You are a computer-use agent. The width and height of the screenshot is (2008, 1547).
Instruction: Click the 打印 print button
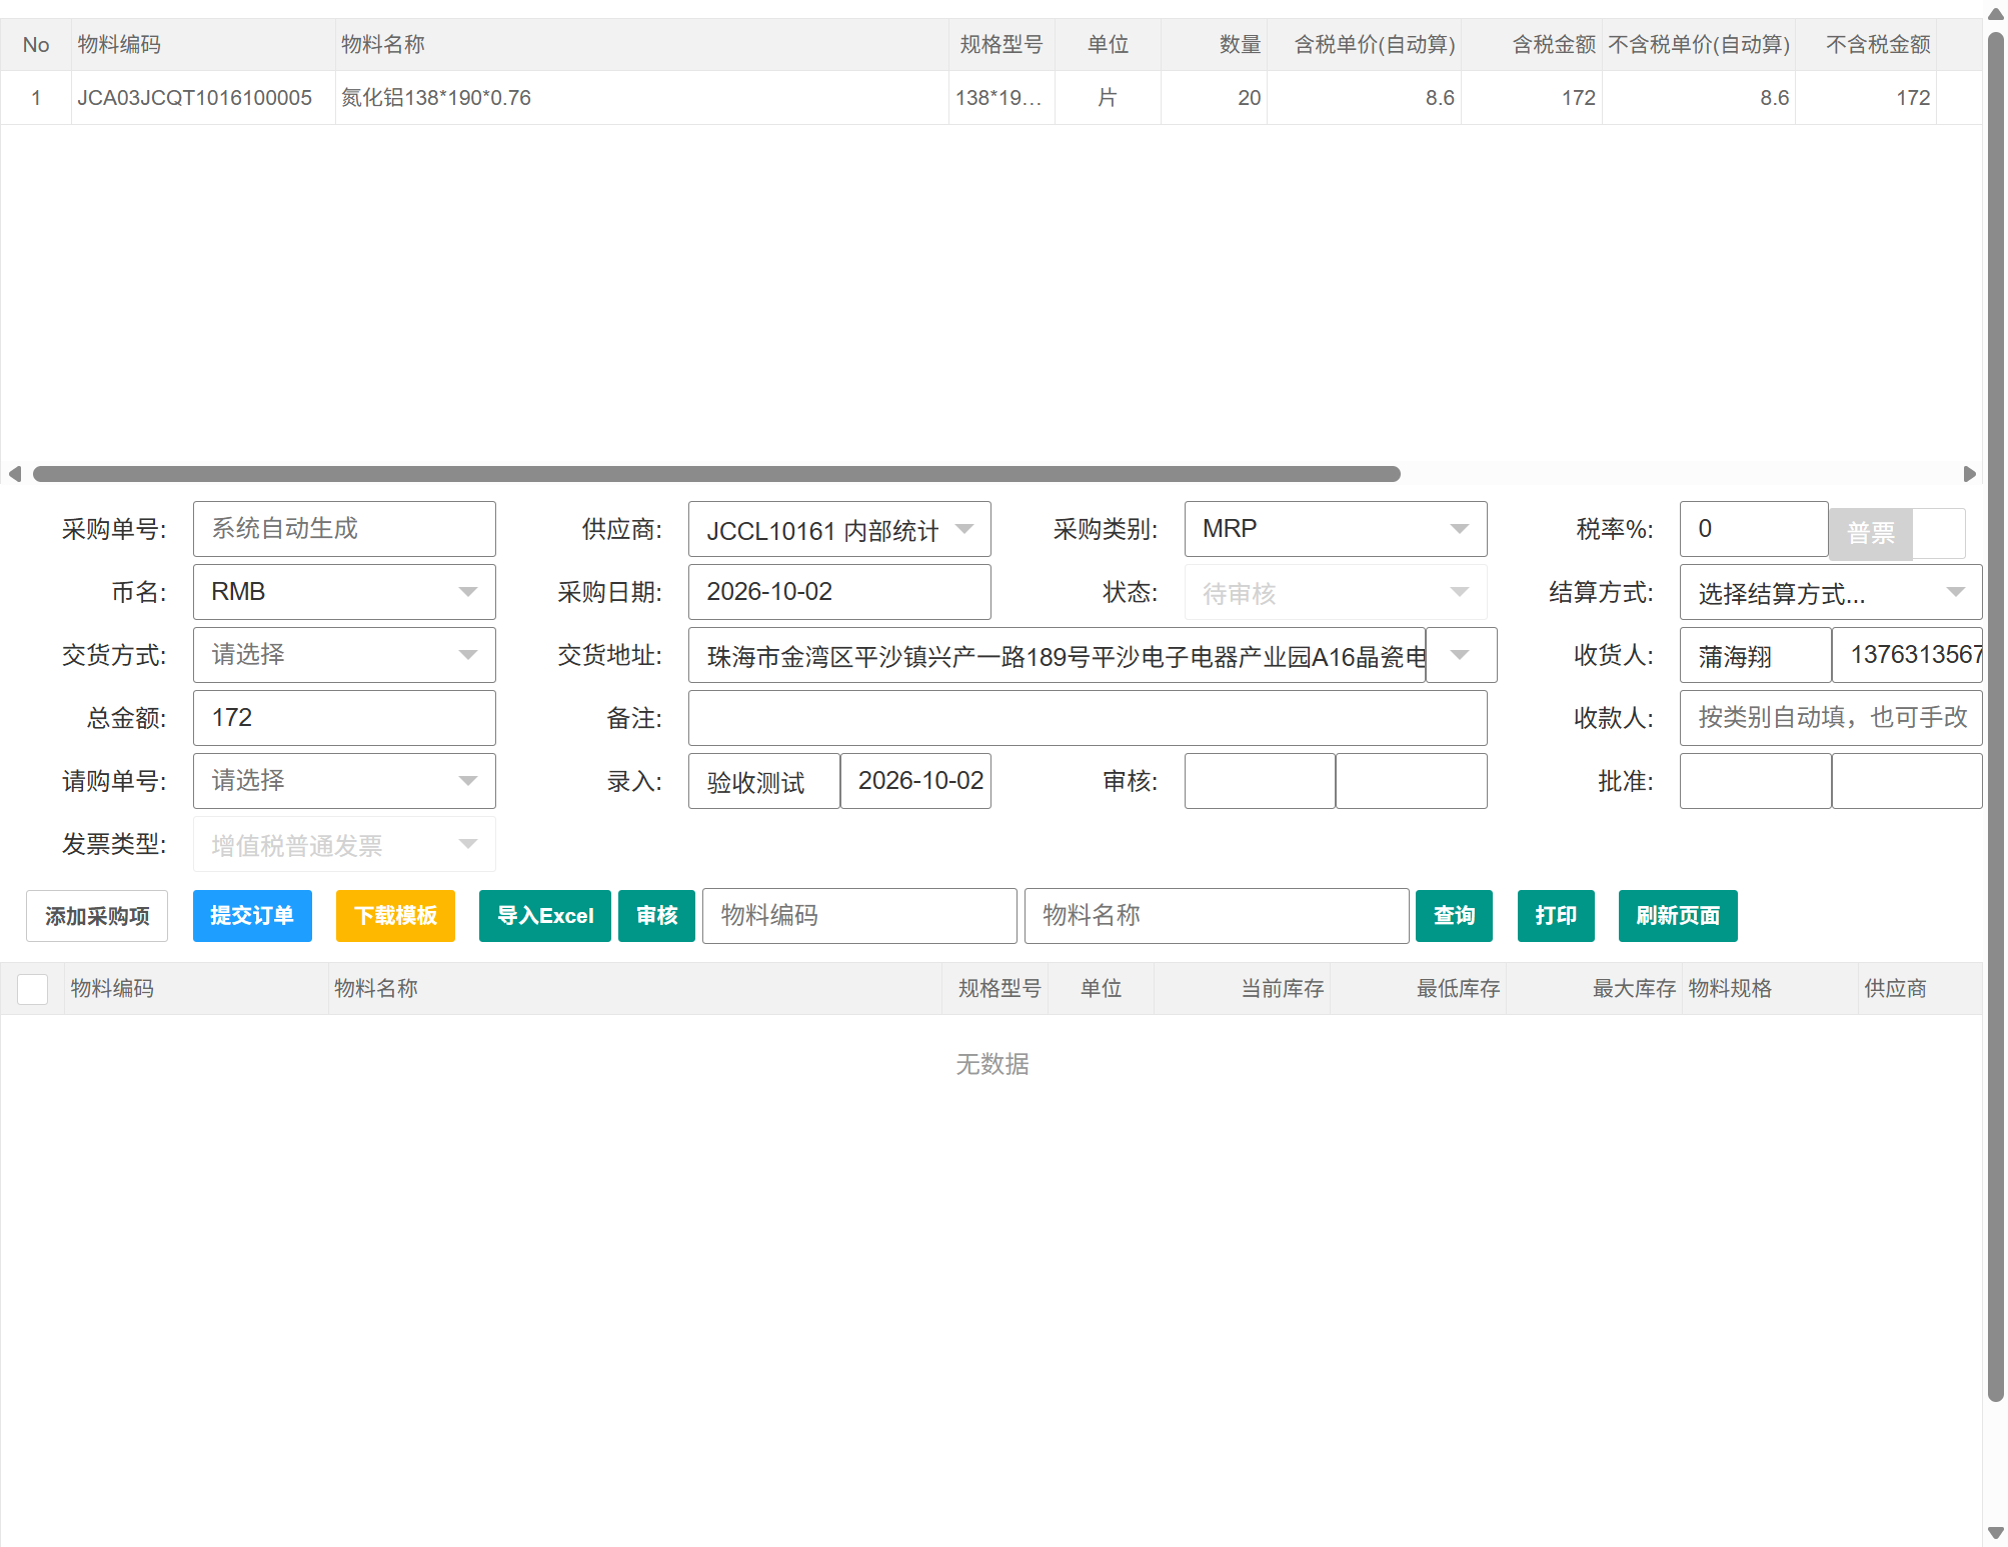pyautogui.click(x=1556, y=916)
